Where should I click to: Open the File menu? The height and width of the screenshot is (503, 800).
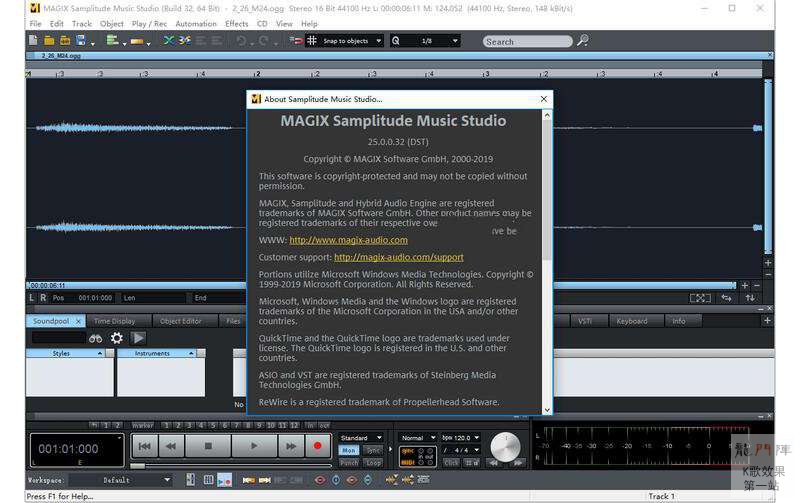pos(35,23)
